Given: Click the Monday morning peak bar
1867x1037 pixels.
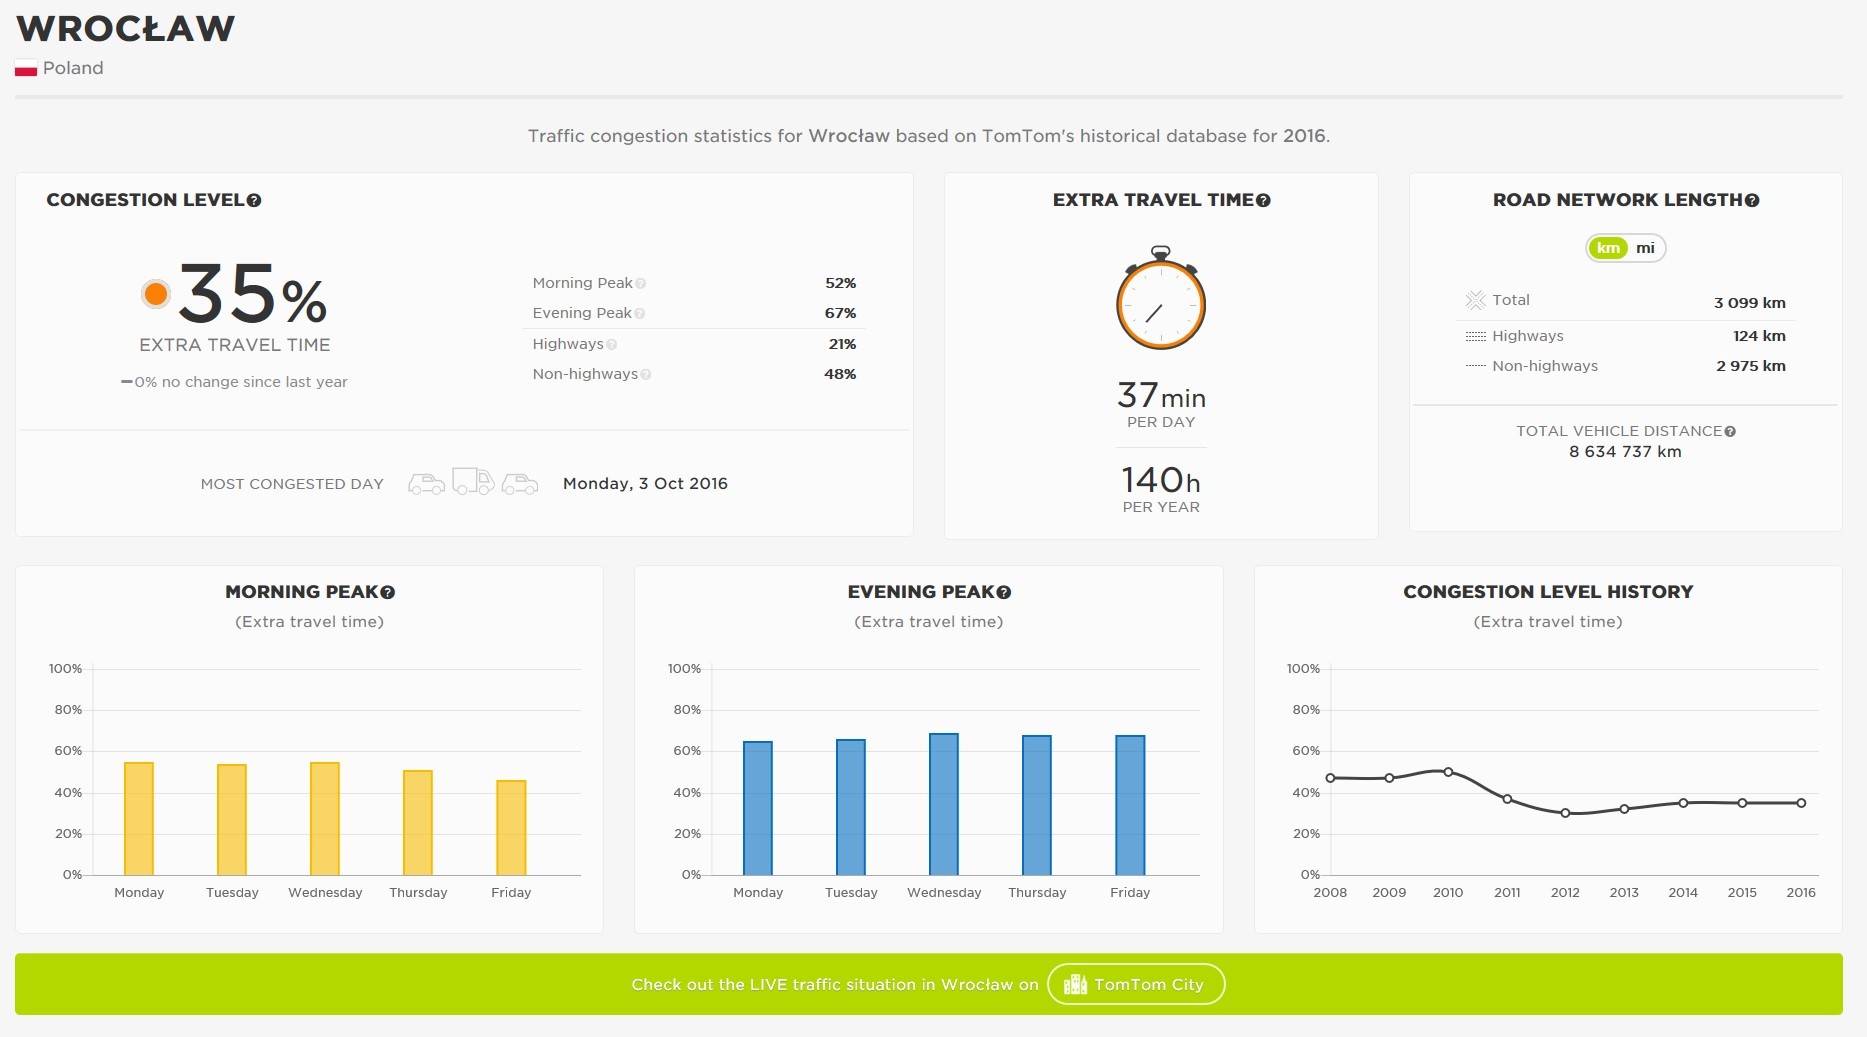Looking at the screenshot, I should 139,819.
